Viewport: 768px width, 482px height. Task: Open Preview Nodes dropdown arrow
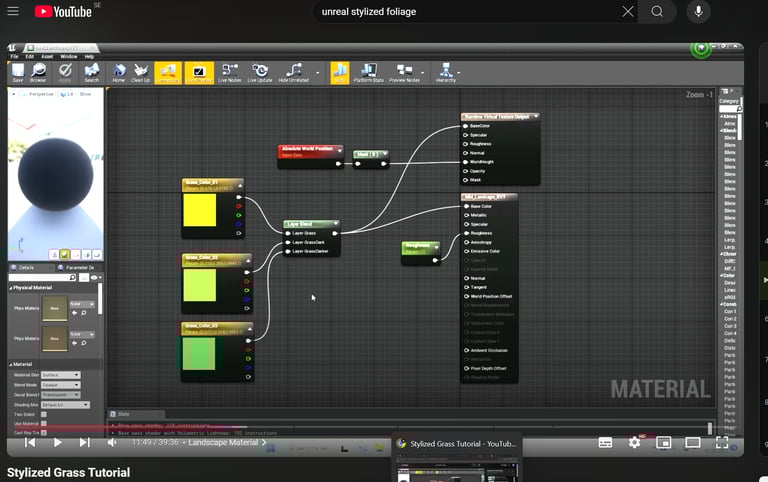pyautogui.click(x=423, y=73)
